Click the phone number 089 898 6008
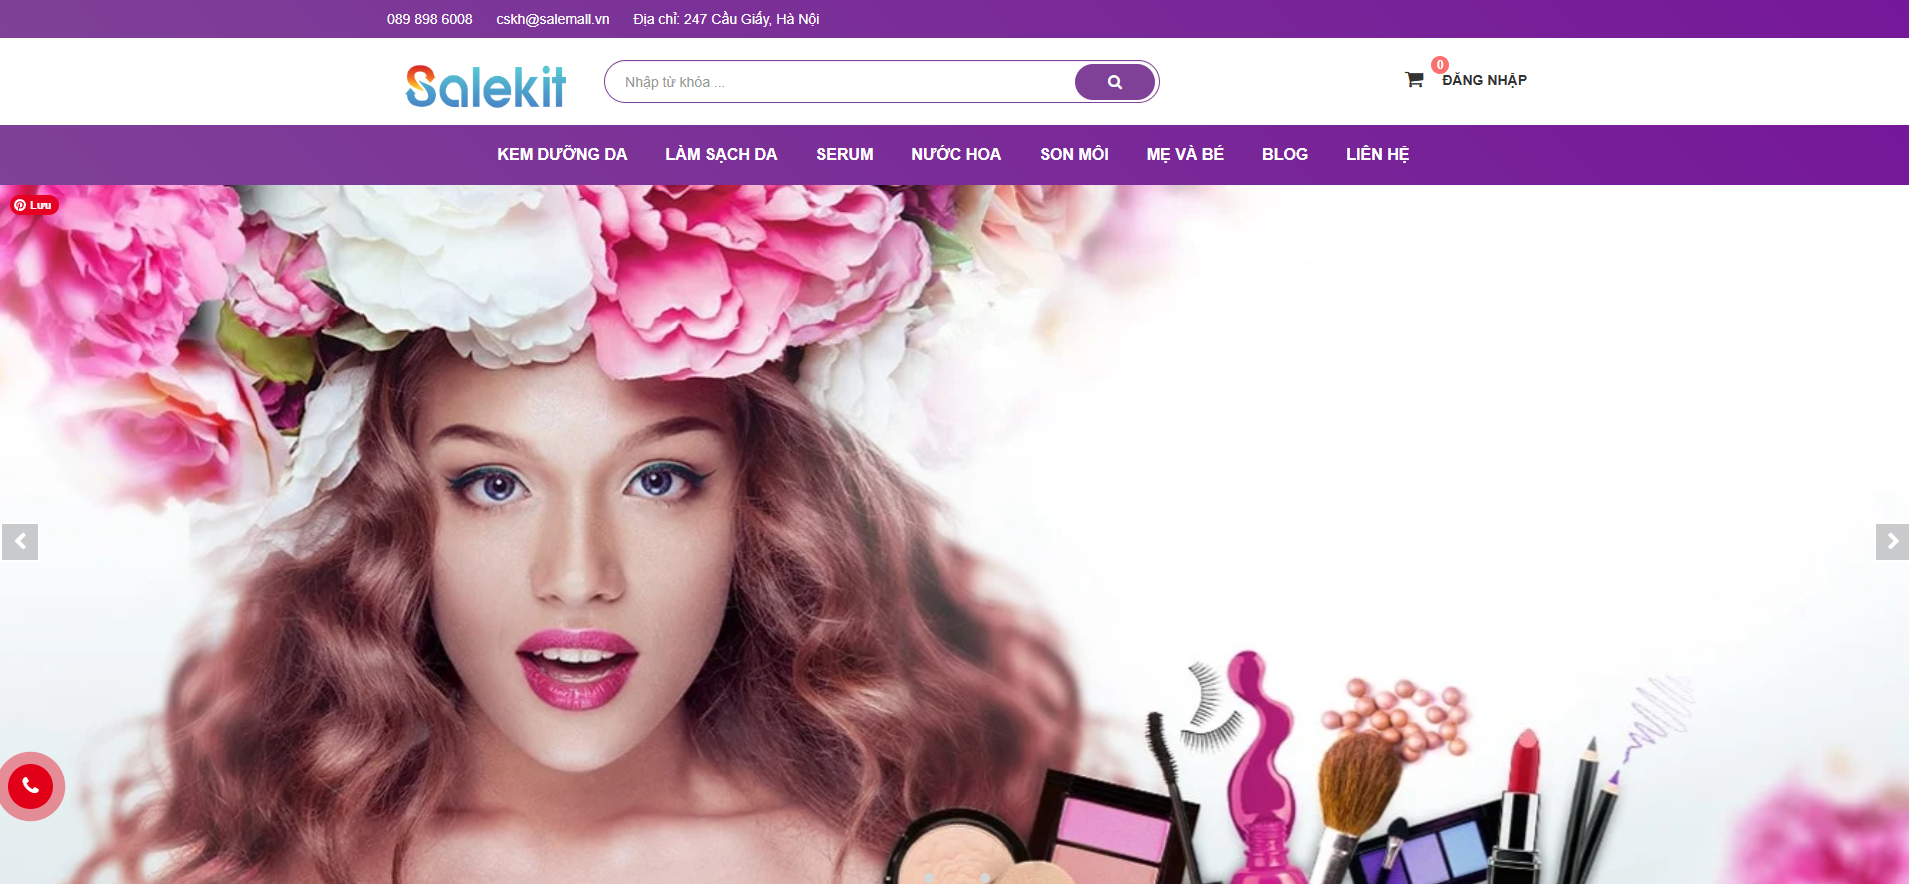This screenshot has width=1909, height=884. (429, 19)
